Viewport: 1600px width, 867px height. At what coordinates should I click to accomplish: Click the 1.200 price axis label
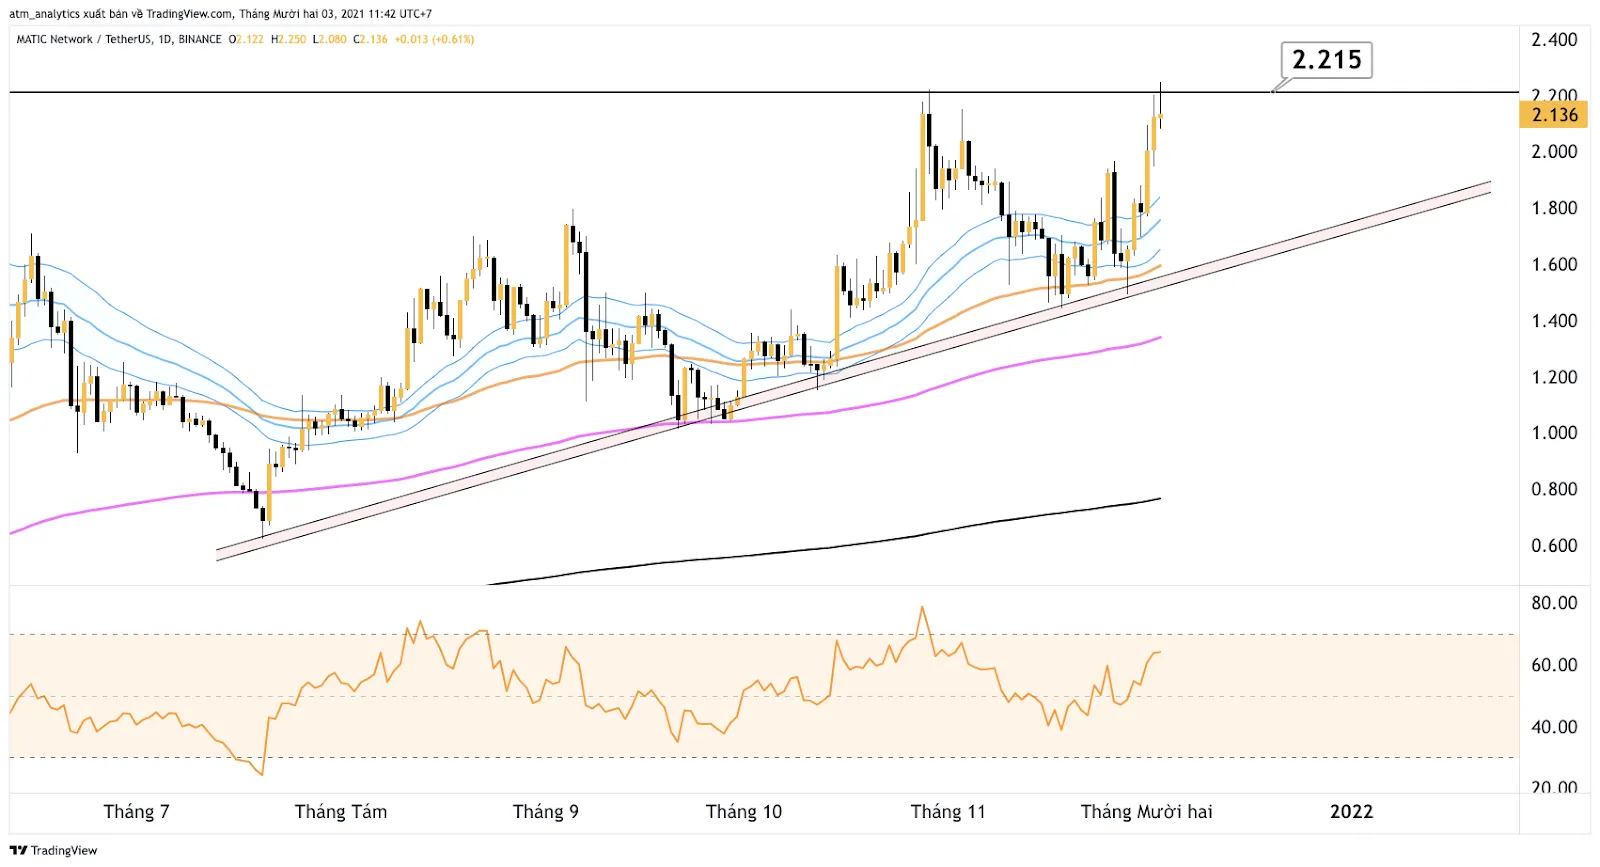[1554, 377]
